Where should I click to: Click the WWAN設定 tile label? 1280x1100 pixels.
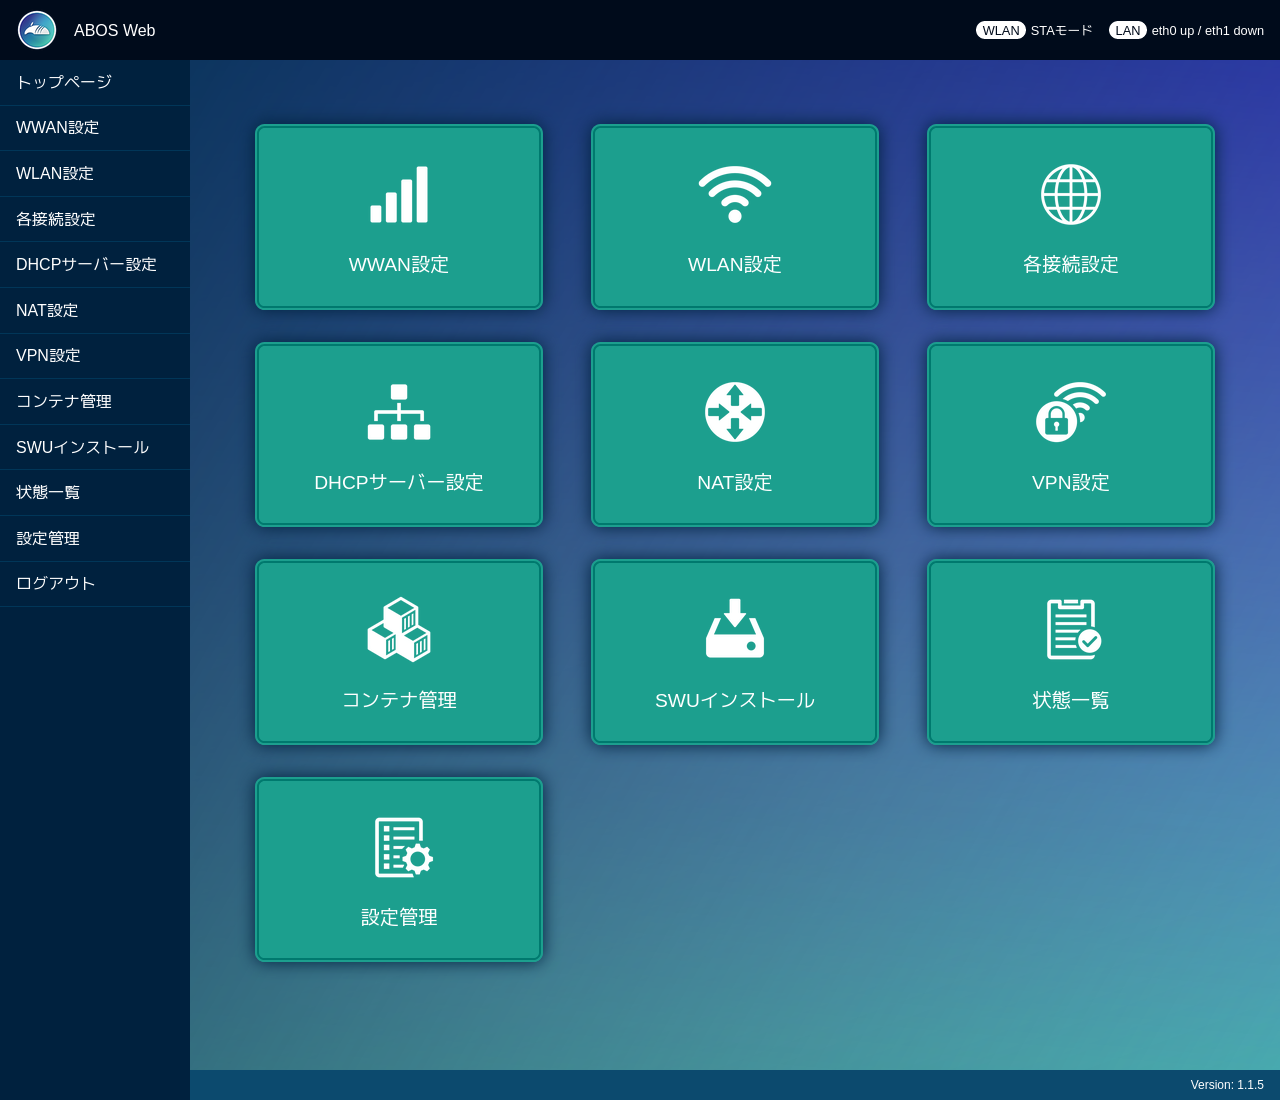[399, 265]
